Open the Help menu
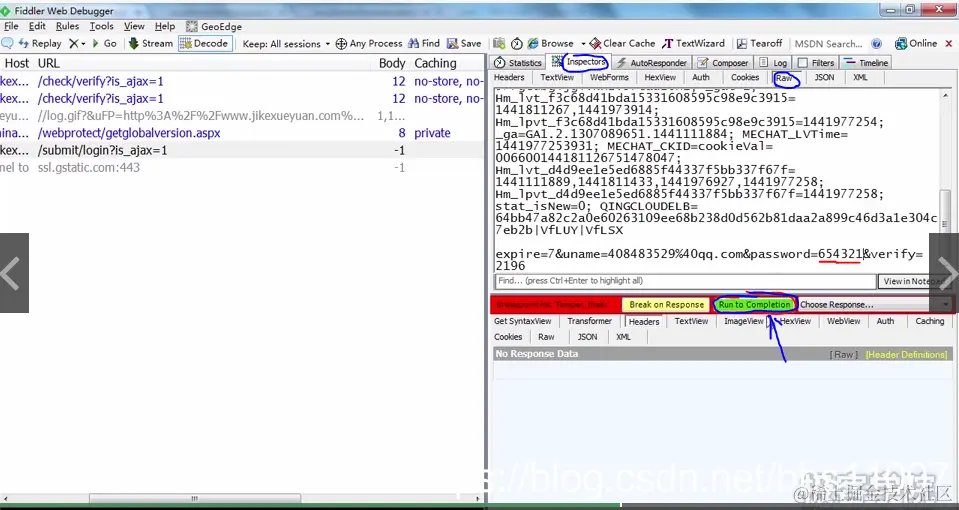The image size is (959, 510). tap(165, 26)
